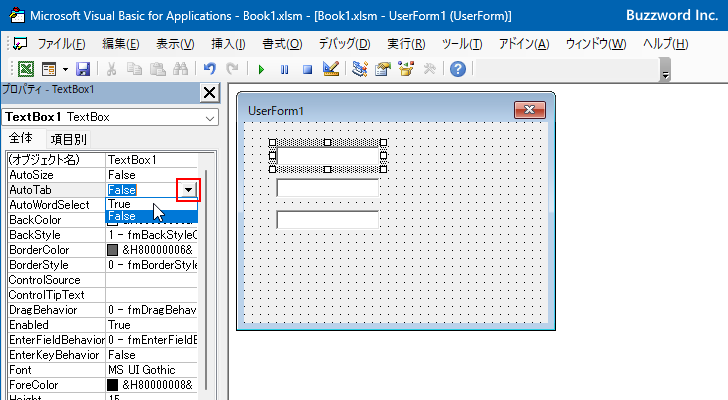Click the third text box on UserForm1
This screenshot has height=400, width=728.
[x=328, y=219]
